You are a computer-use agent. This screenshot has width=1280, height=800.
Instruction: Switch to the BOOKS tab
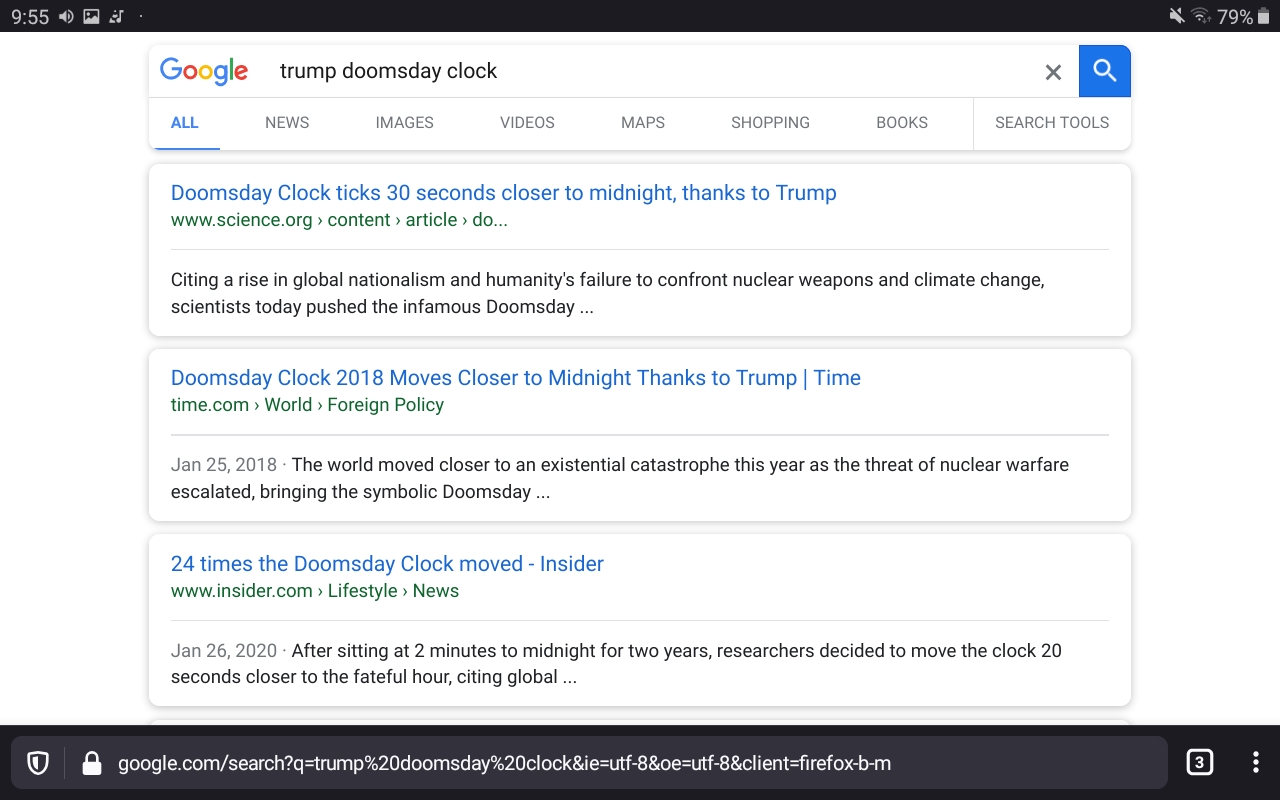click(902, 123)
